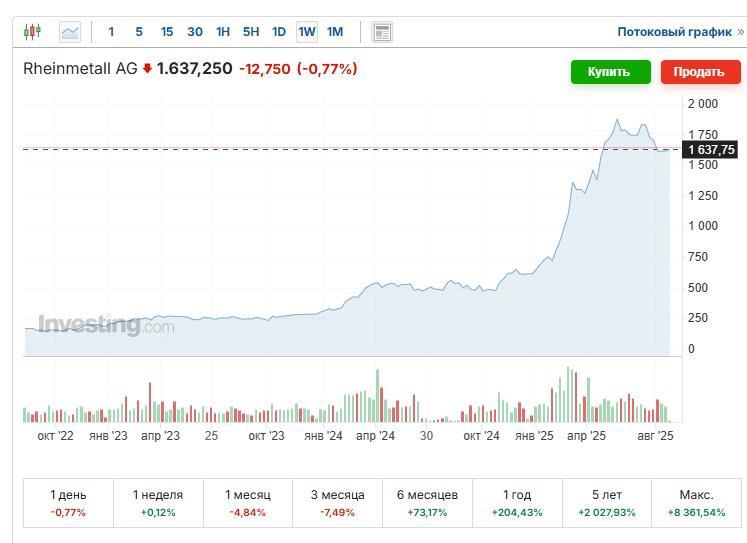Click the 1 637,75 current price label
This screenshot has height=543, width=747.
coord(711,150)
